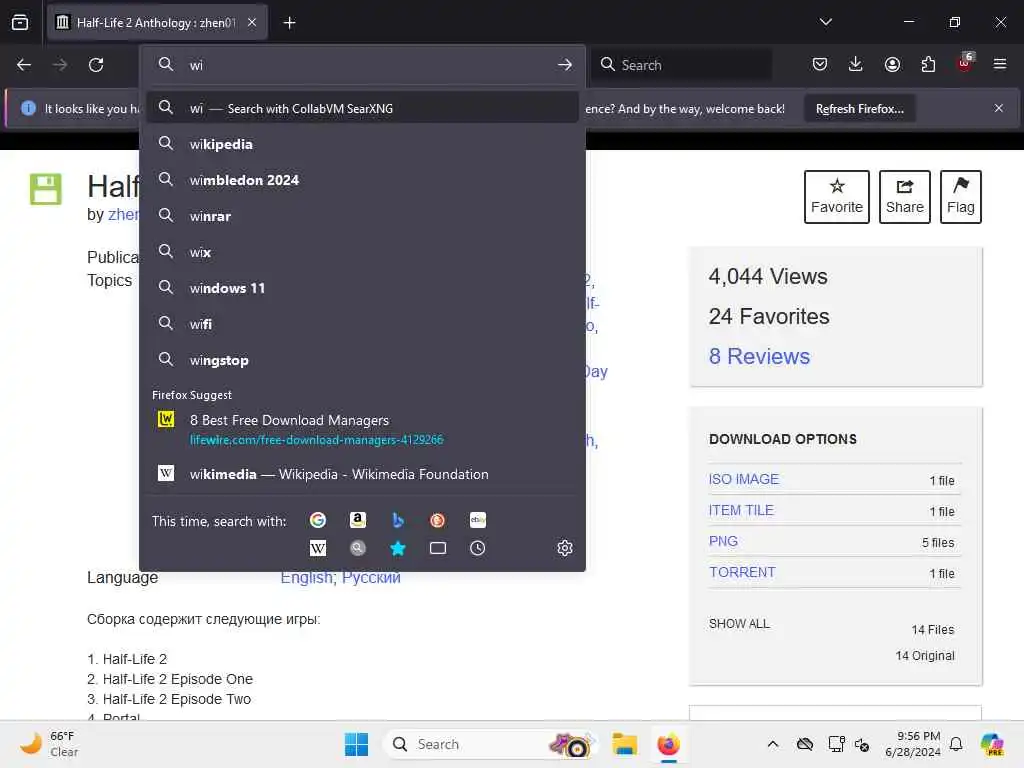Search history via the clock icon

tap(477, 548)
